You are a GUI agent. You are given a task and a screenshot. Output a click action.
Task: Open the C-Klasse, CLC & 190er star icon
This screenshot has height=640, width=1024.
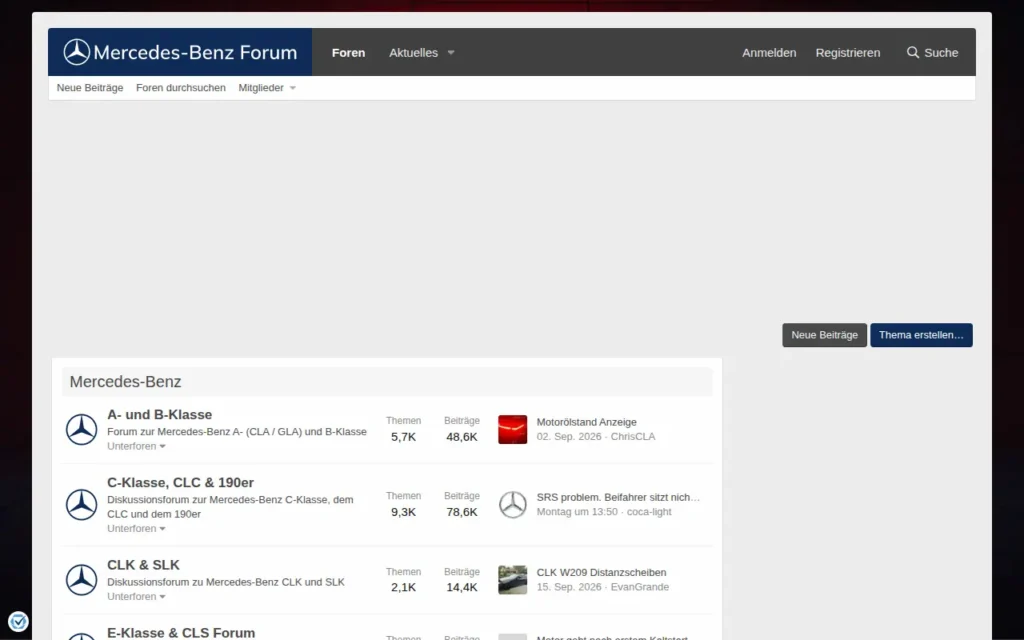pyautogui.click(x=82, y=505)
